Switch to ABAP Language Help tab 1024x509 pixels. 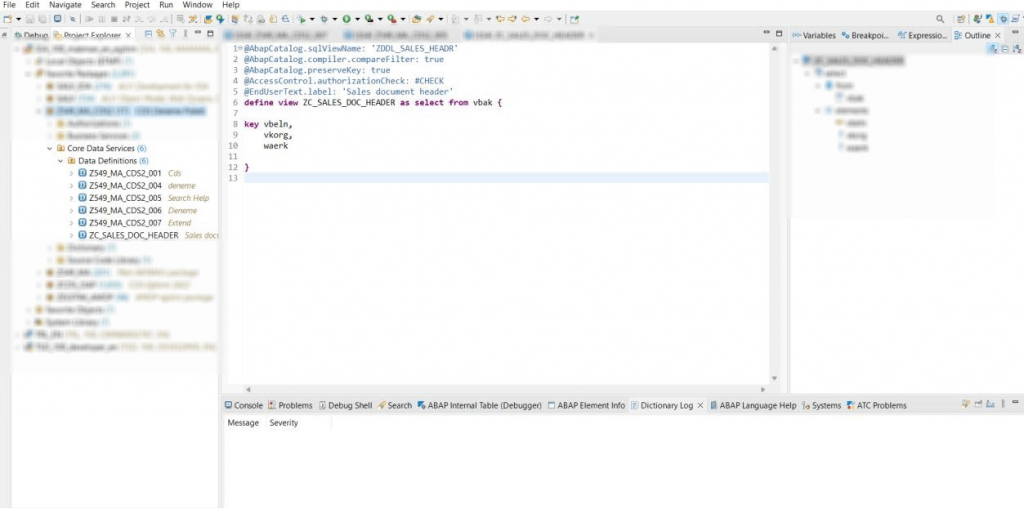tap(753, 405)
